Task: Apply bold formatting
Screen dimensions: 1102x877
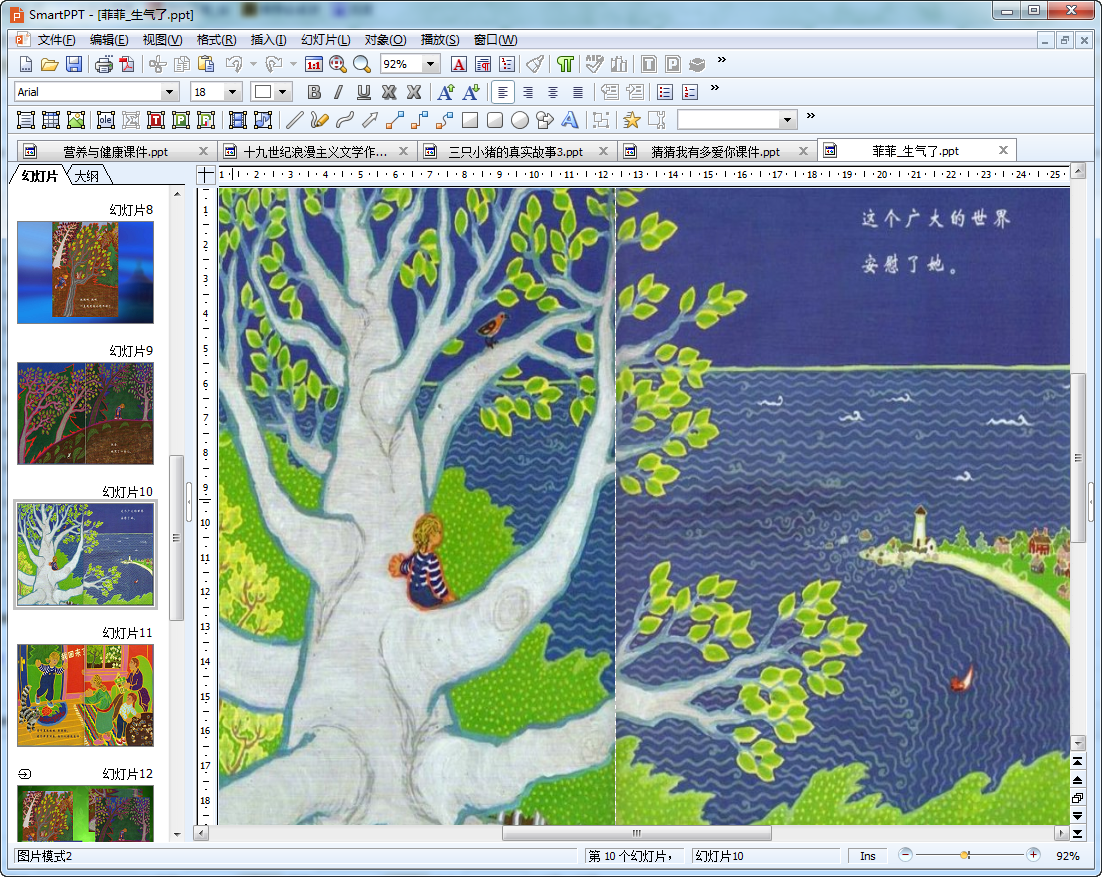Action: tap(314, 92)
